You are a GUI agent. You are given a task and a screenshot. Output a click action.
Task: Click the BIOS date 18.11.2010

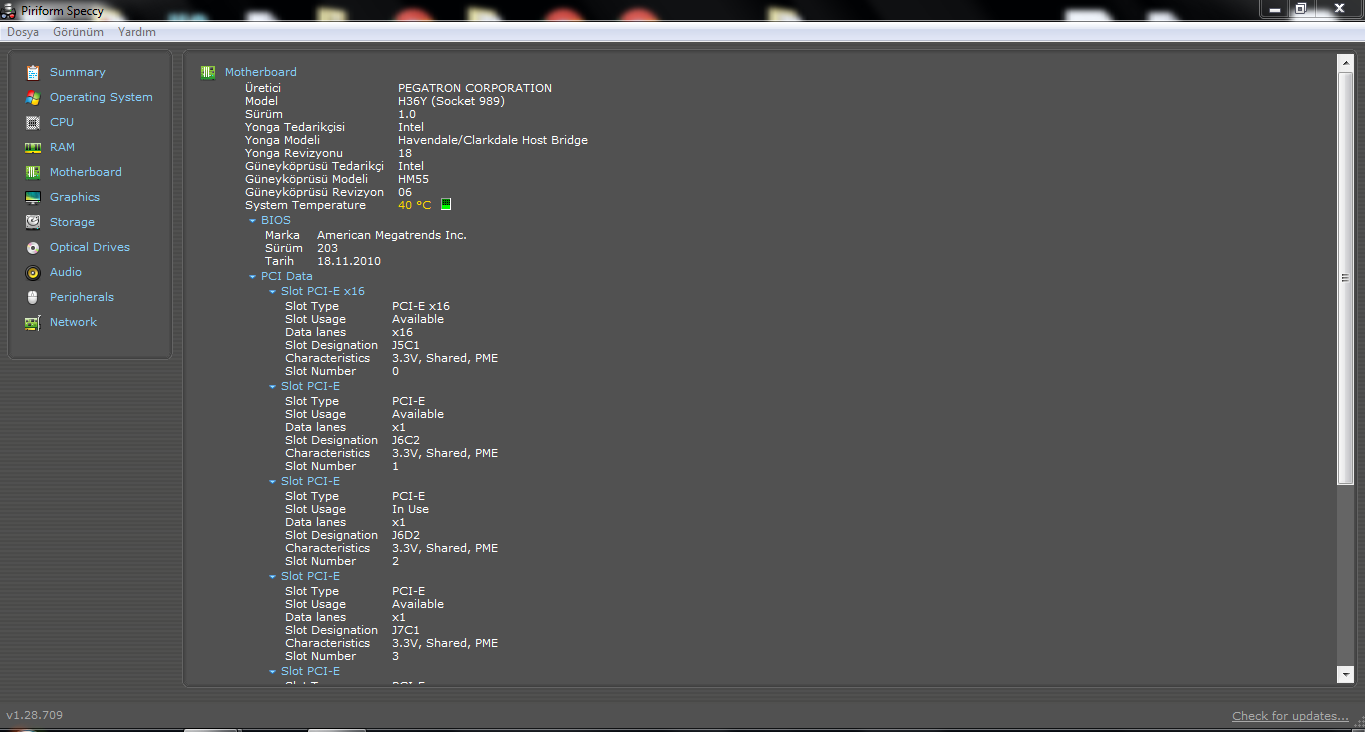coord(349,261)
